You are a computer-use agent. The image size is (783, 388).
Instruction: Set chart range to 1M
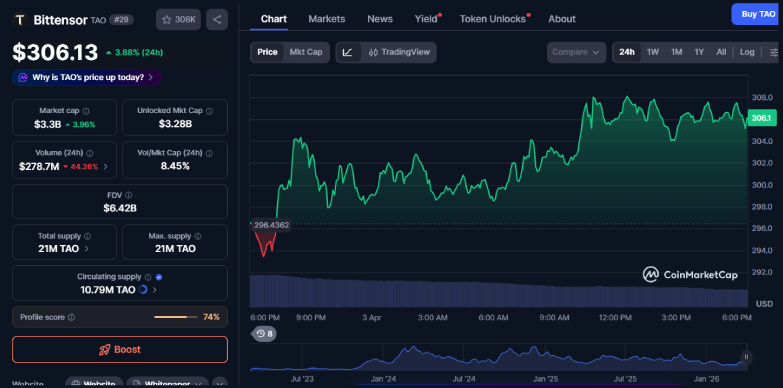pos(676,52)
